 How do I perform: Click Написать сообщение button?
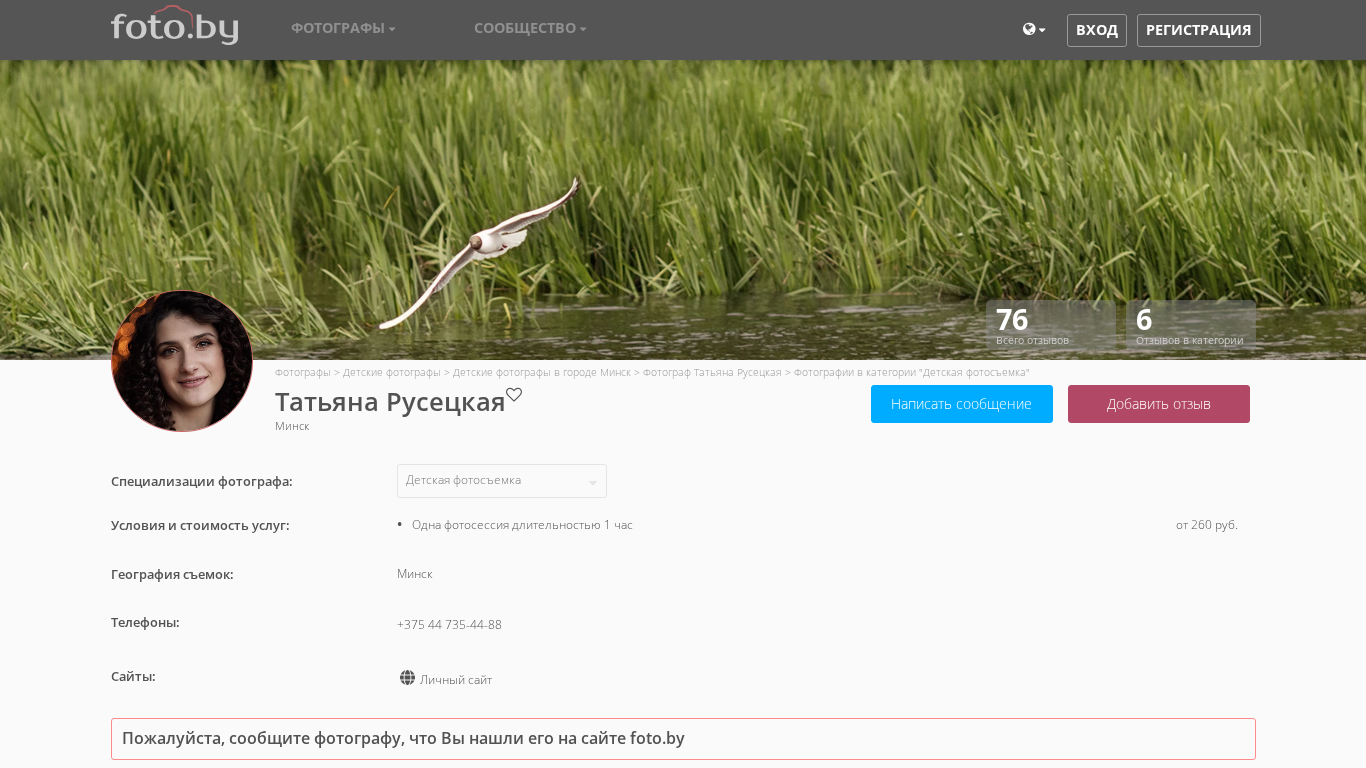pos(961,404)
